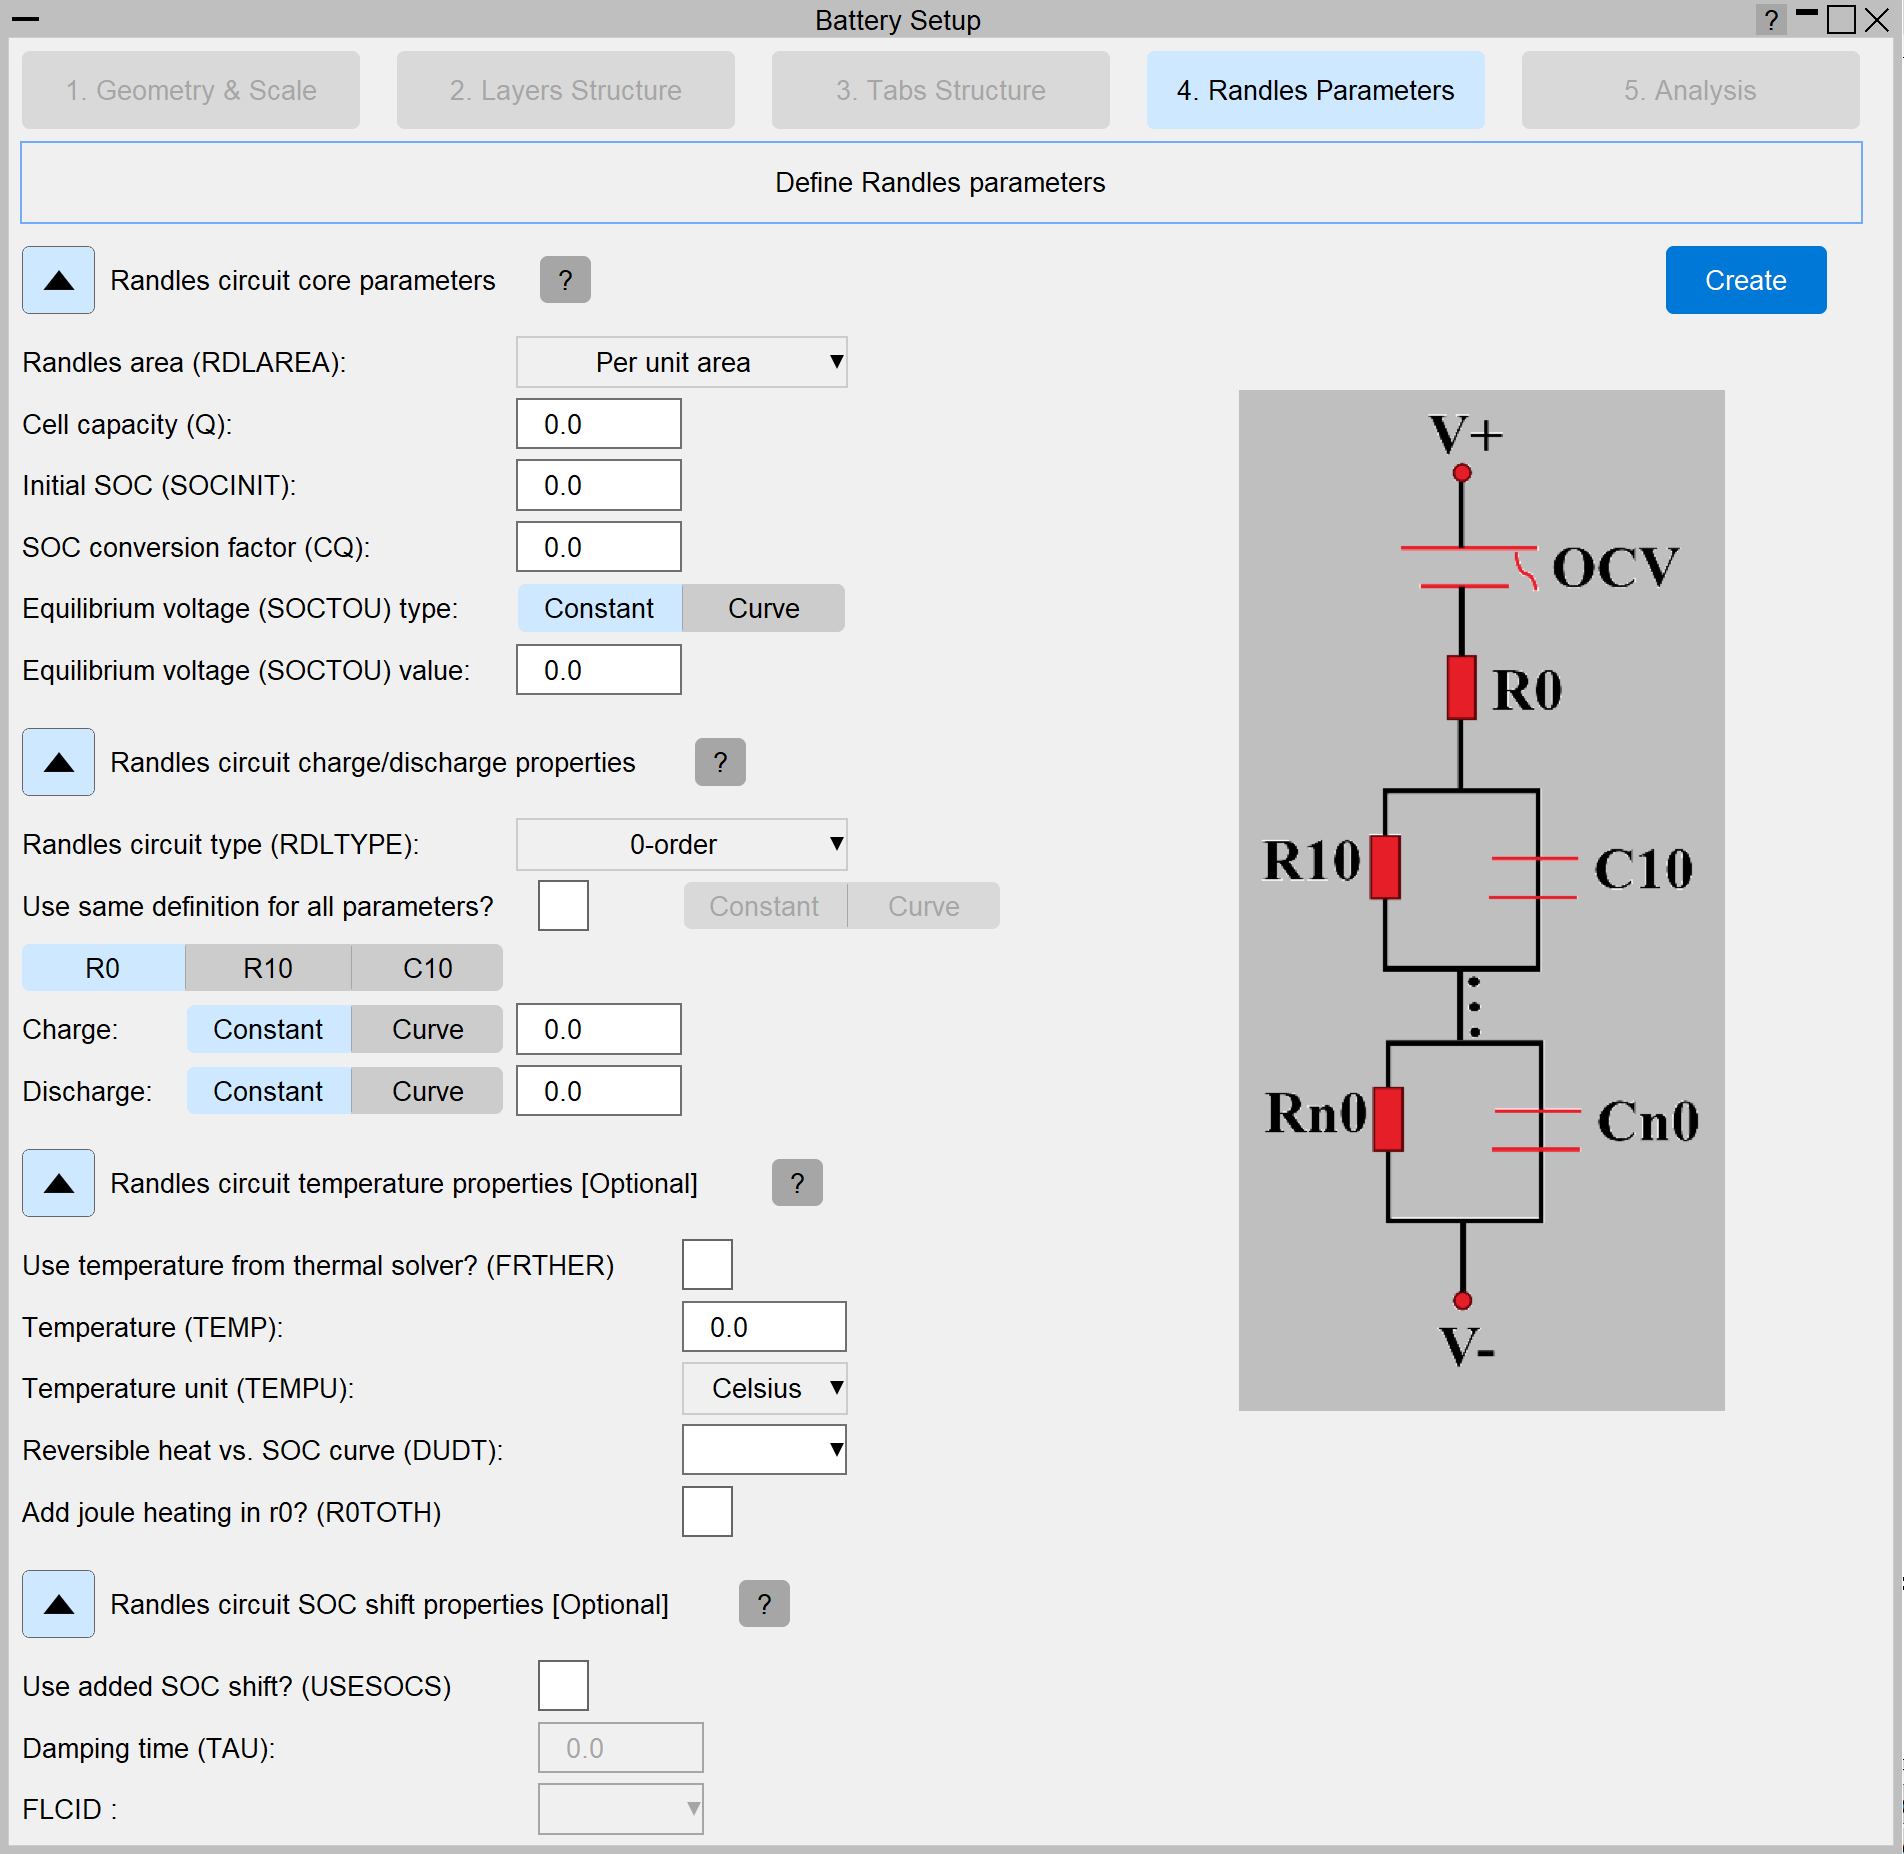Open the Reversible heat DUDT curve dropdown

click(764, 1450)
